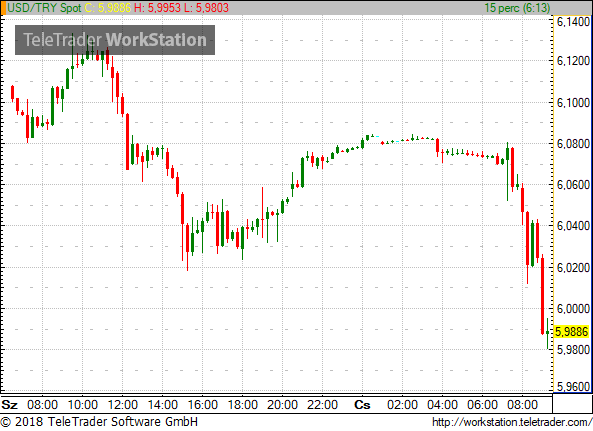Click the close value C: 5,9886 in header
Image resolution: width=593 pixels, height=431 pixels.
[108, 8]
